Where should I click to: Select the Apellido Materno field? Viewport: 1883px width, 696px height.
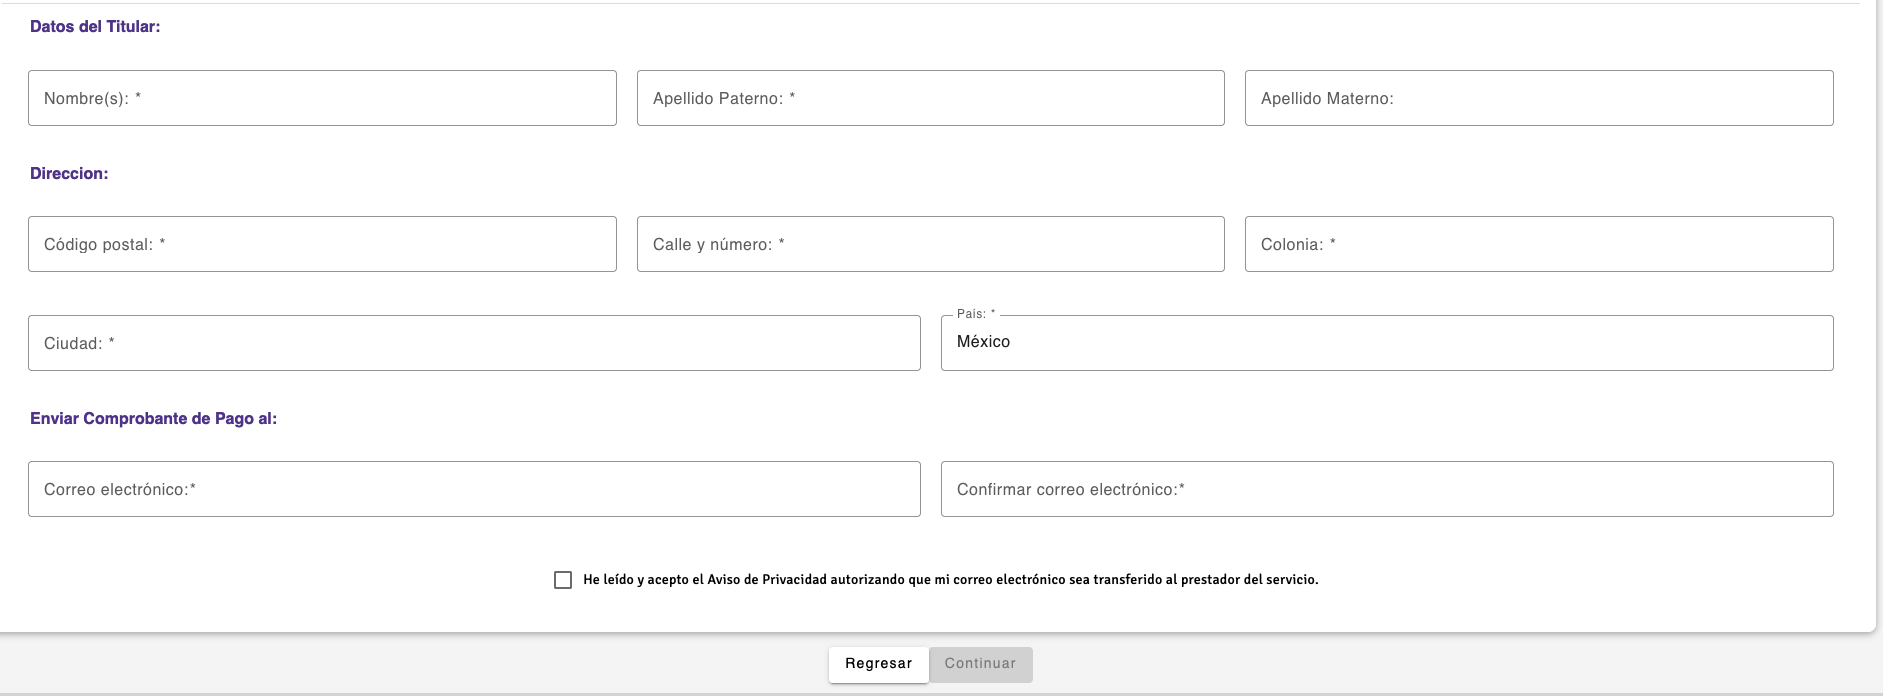click(1539, 98)
